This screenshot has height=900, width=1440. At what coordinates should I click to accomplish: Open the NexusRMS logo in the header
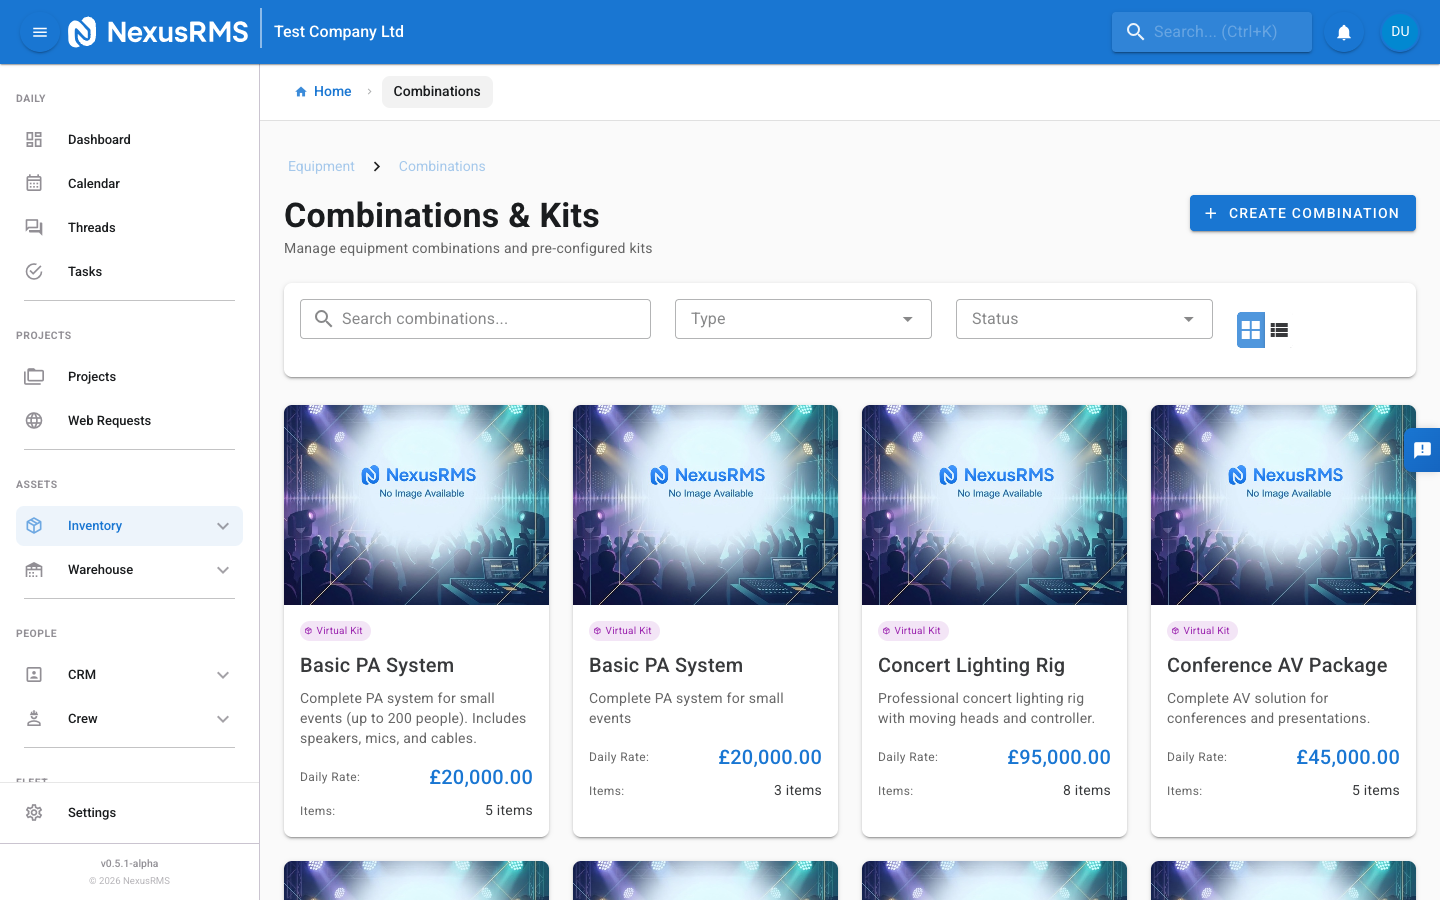[x=83, y=31]
